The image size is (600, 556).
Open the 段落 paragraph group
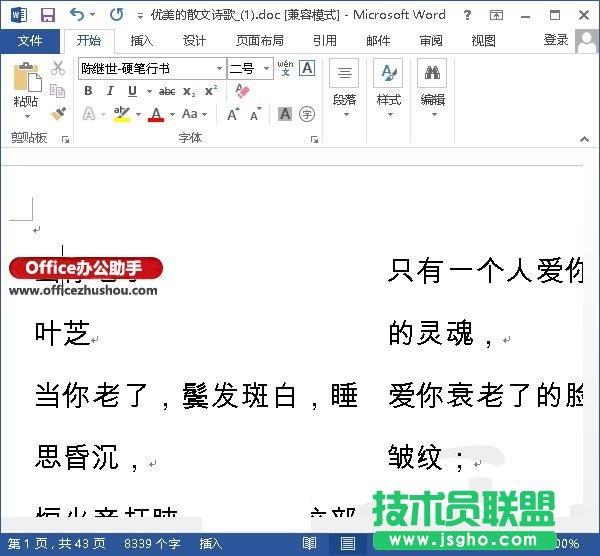click(344, 88)
